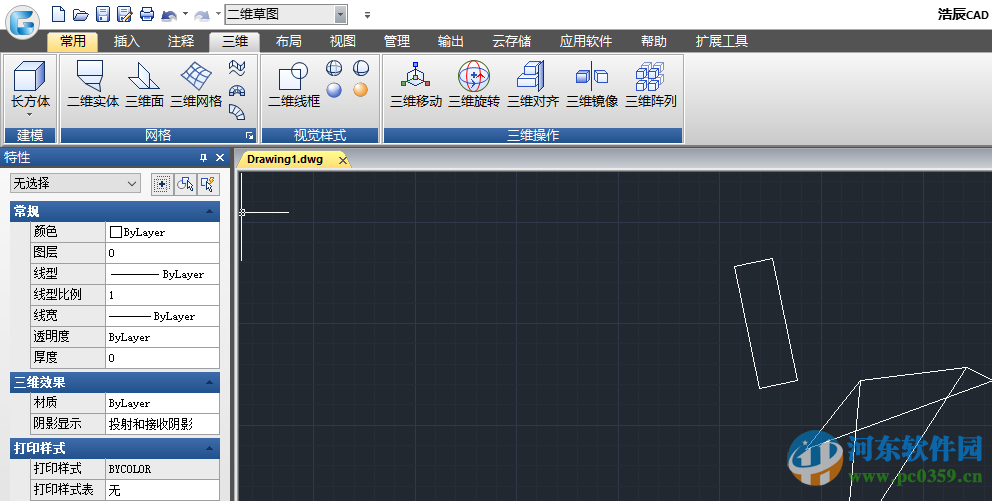This screenshot has width=992, height=501.
Task: Collapse the 打印样式 properties section
Action: pyautogui.click(x=209, y=448)
